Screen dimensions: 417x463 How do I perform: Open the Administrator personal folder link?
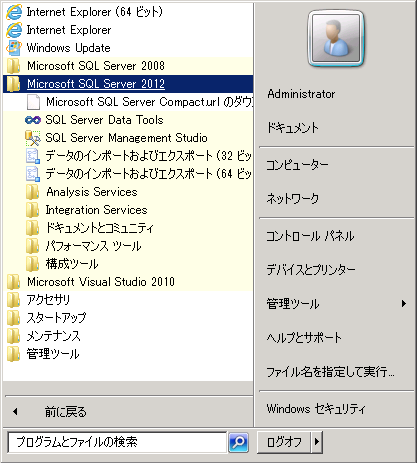point(301,94)
